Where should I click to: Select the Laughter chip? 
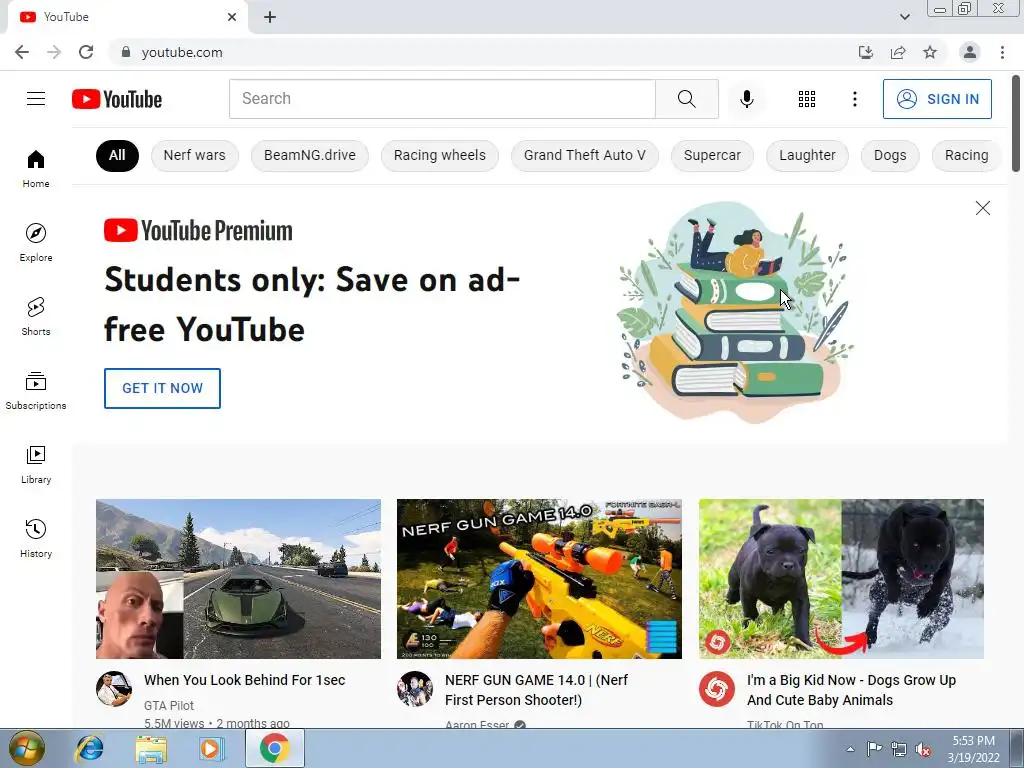click(x=807, y=155)
